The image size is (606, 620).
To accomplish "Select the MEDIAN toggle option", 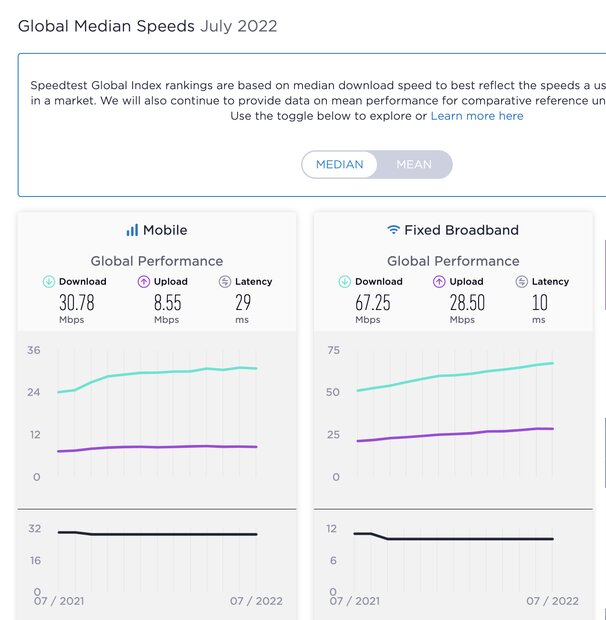I will click(340, 164).
